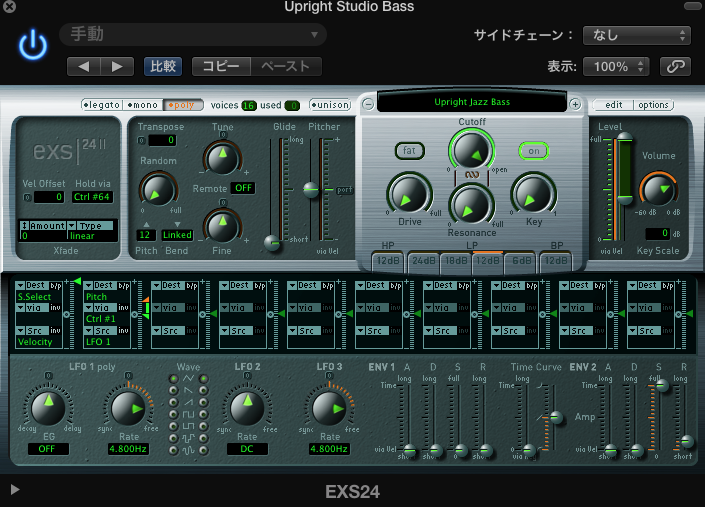Open Xfade Type linear menu

pos(92,236)
